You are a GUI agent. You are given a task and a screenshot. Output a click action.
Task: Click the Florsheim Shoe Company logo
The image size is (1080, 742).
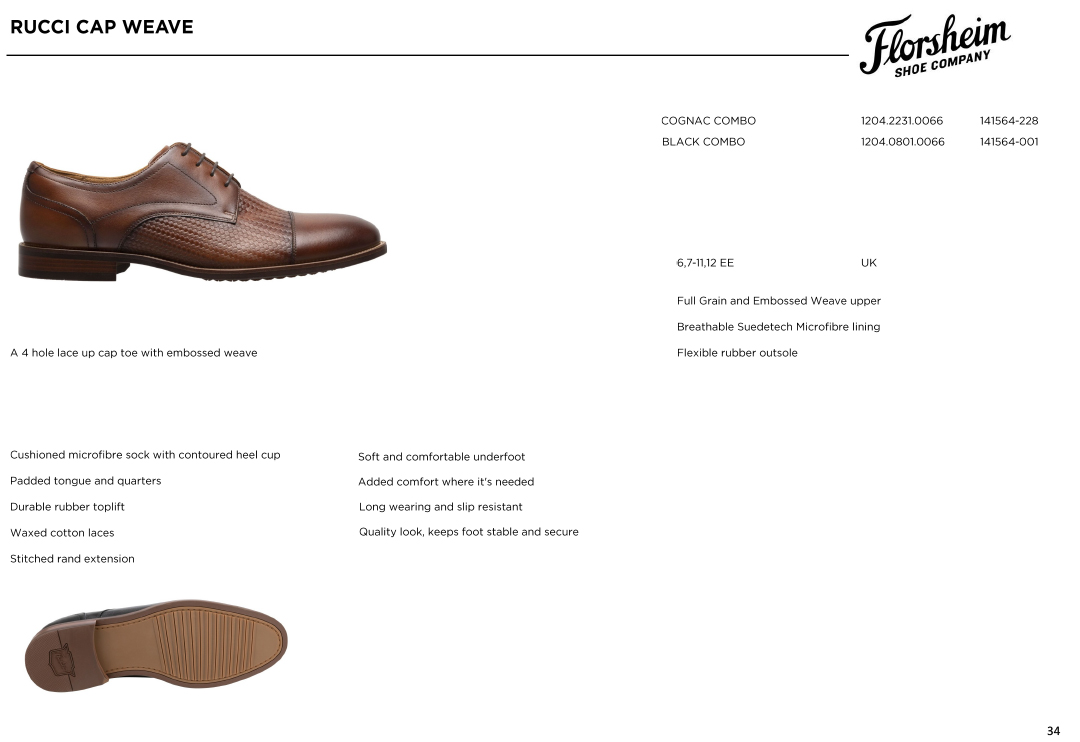click(935, 45)
